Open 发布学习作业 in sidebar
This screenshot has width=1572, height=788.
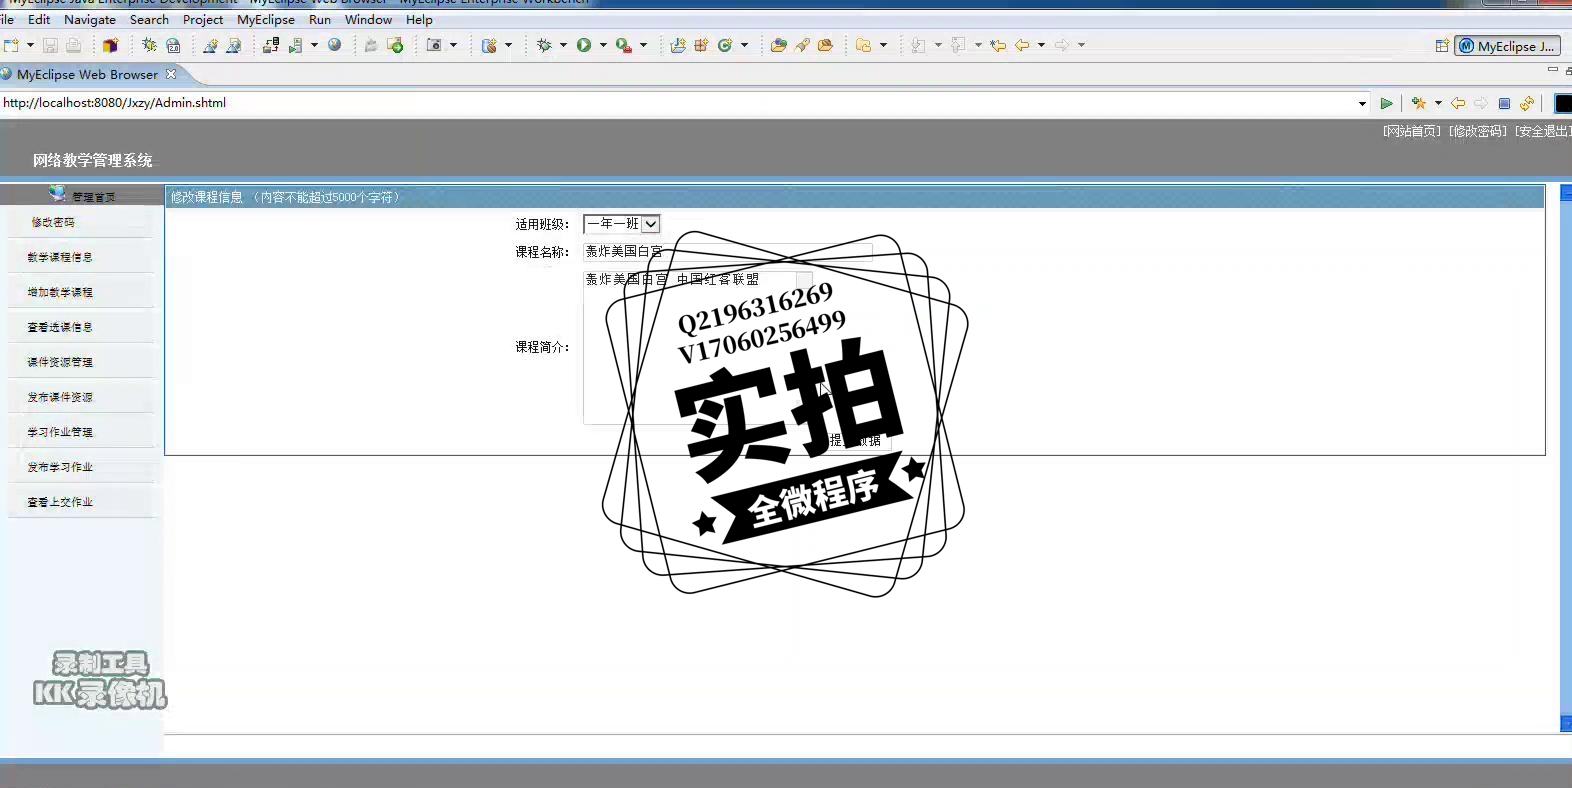tap(60, 467)
